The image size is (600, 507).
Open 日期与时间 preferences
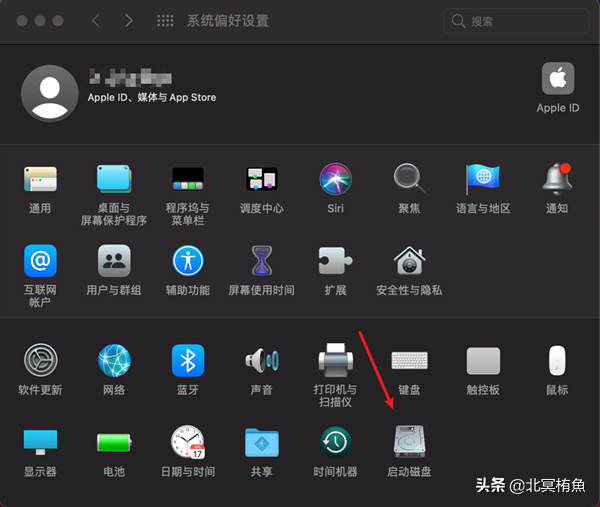pos(188,442)
